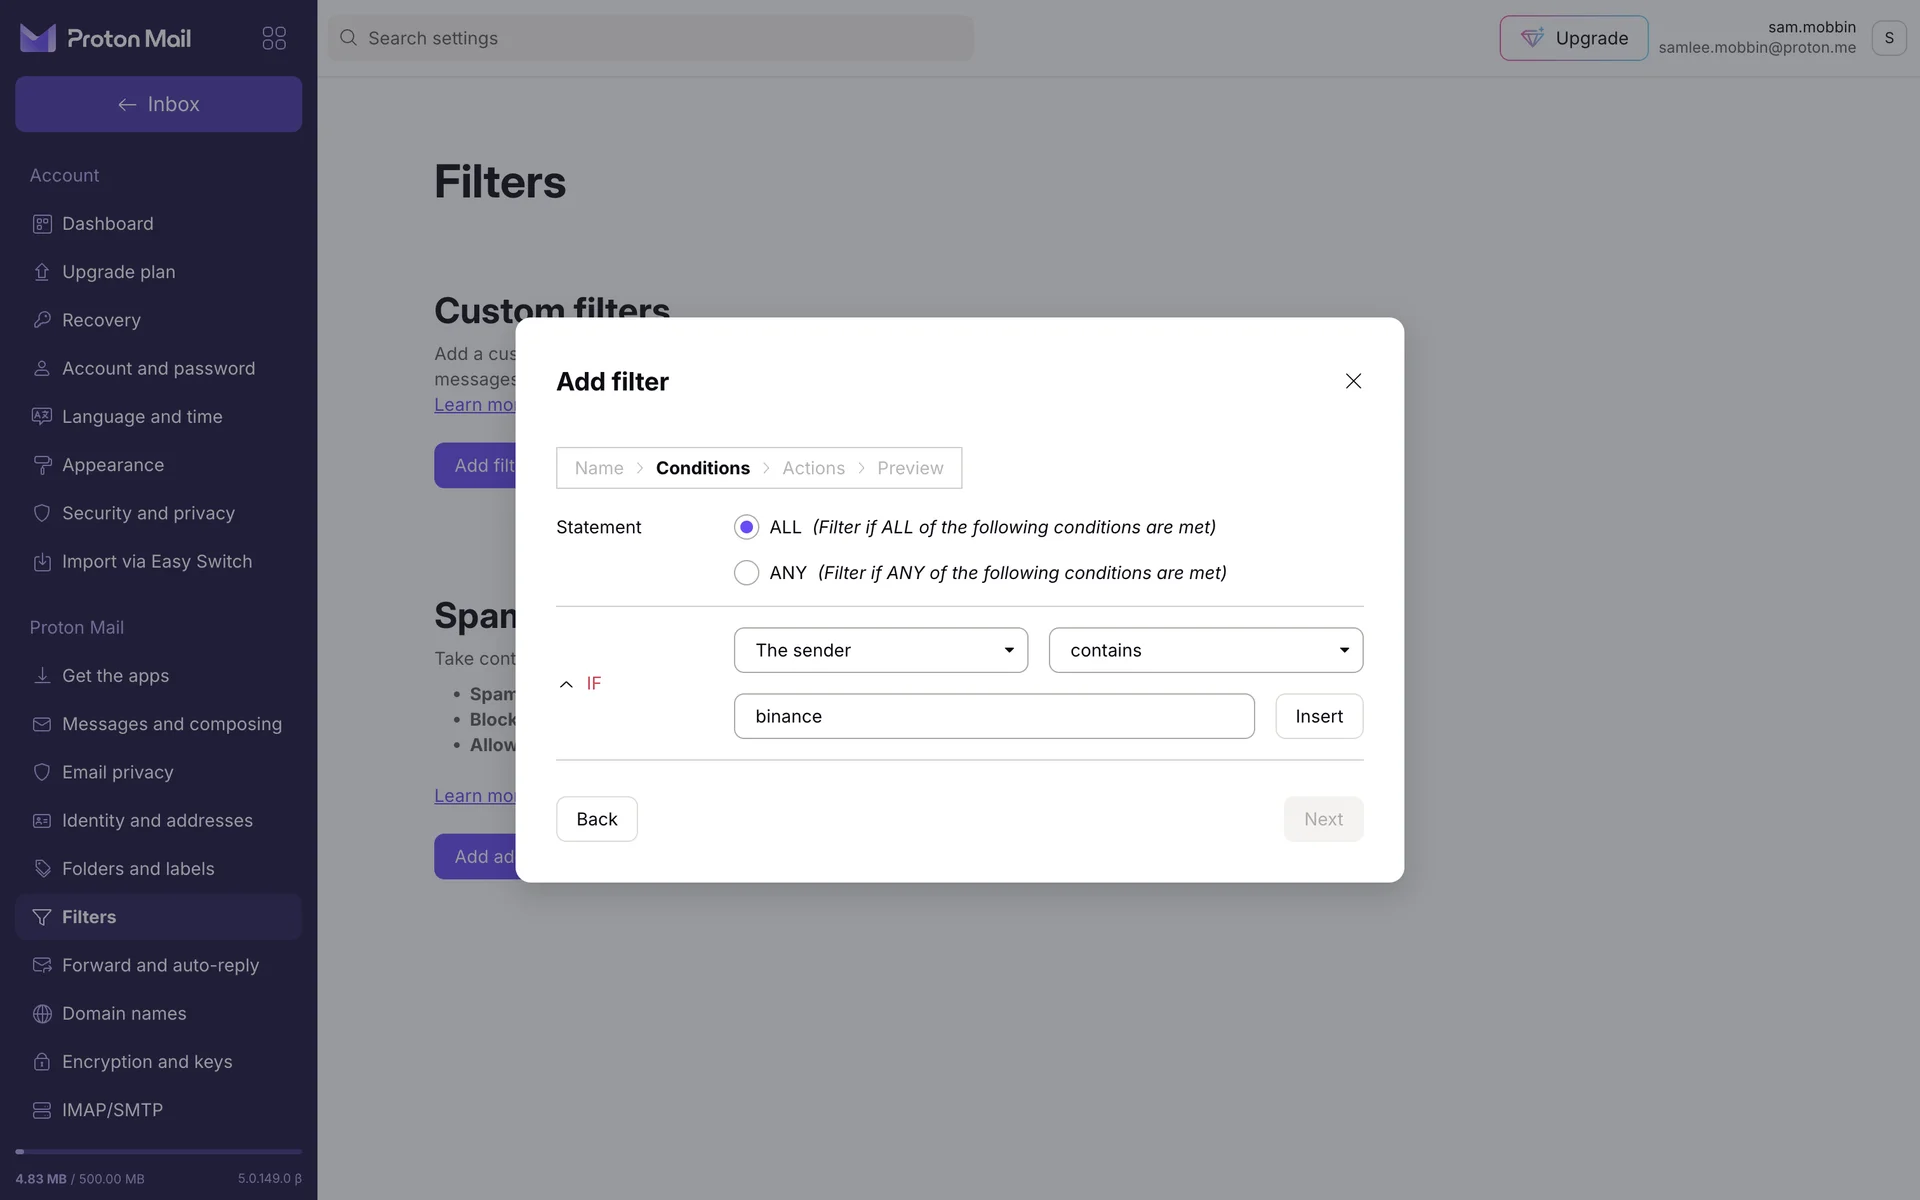Viewport: 1920px width, 1200px height.
Task: Click the Encryption and keys lock icon
Action: point(42,1062)
